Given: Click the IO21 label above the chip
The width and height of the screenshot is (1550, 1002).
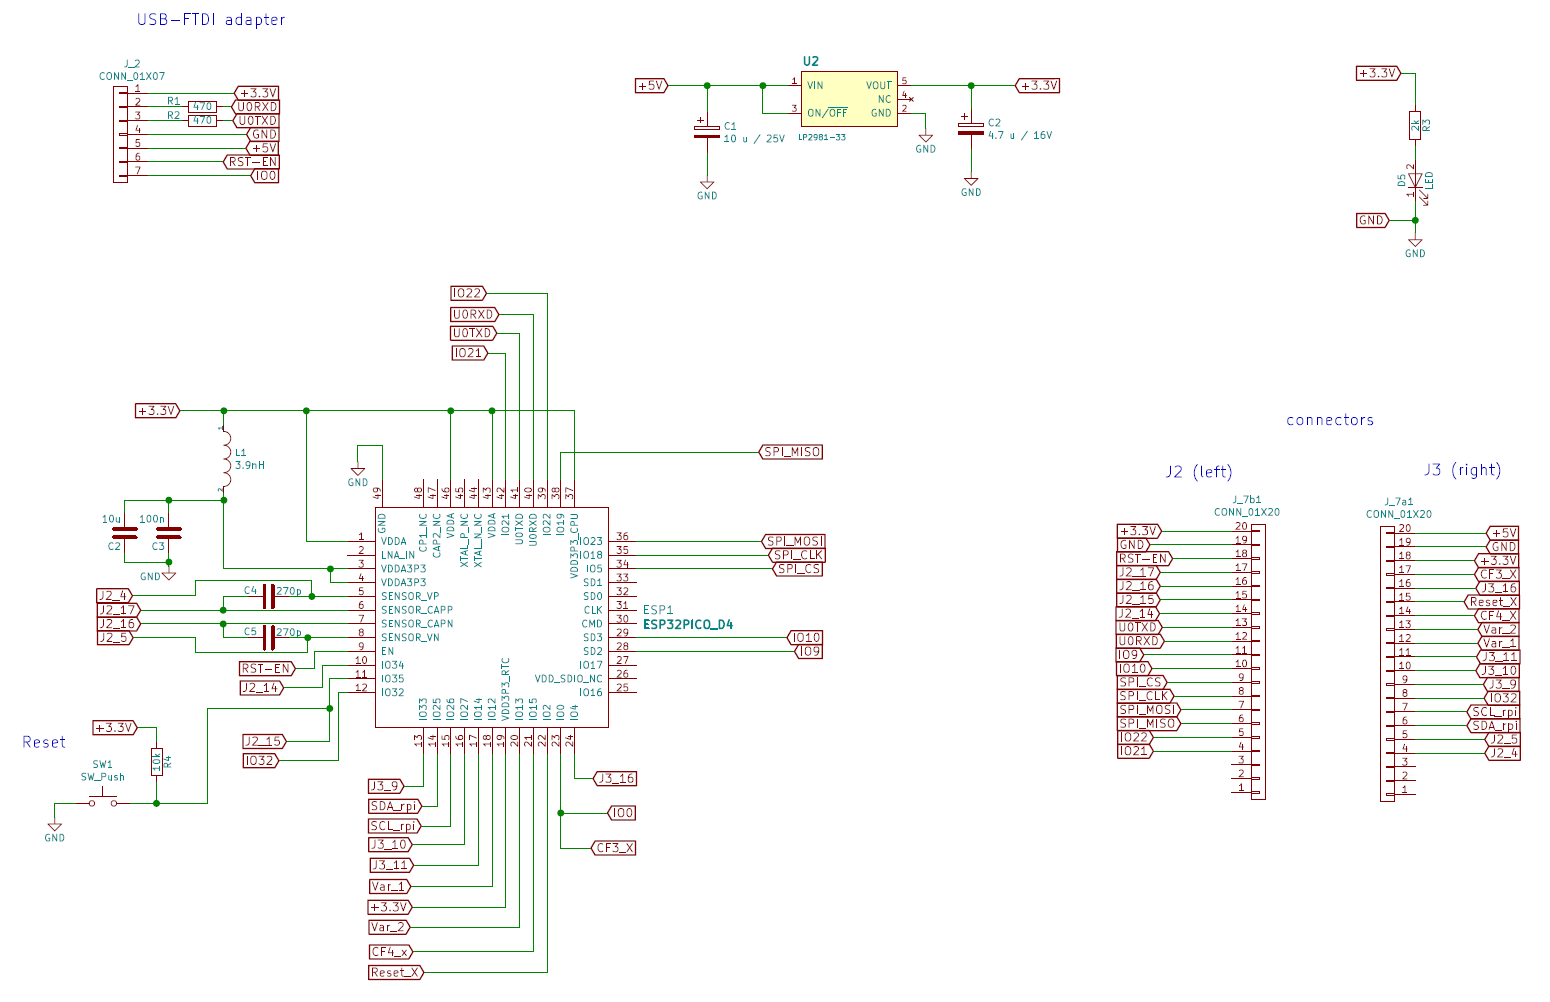Looking at the screenshot, I should tap(469, 353).
